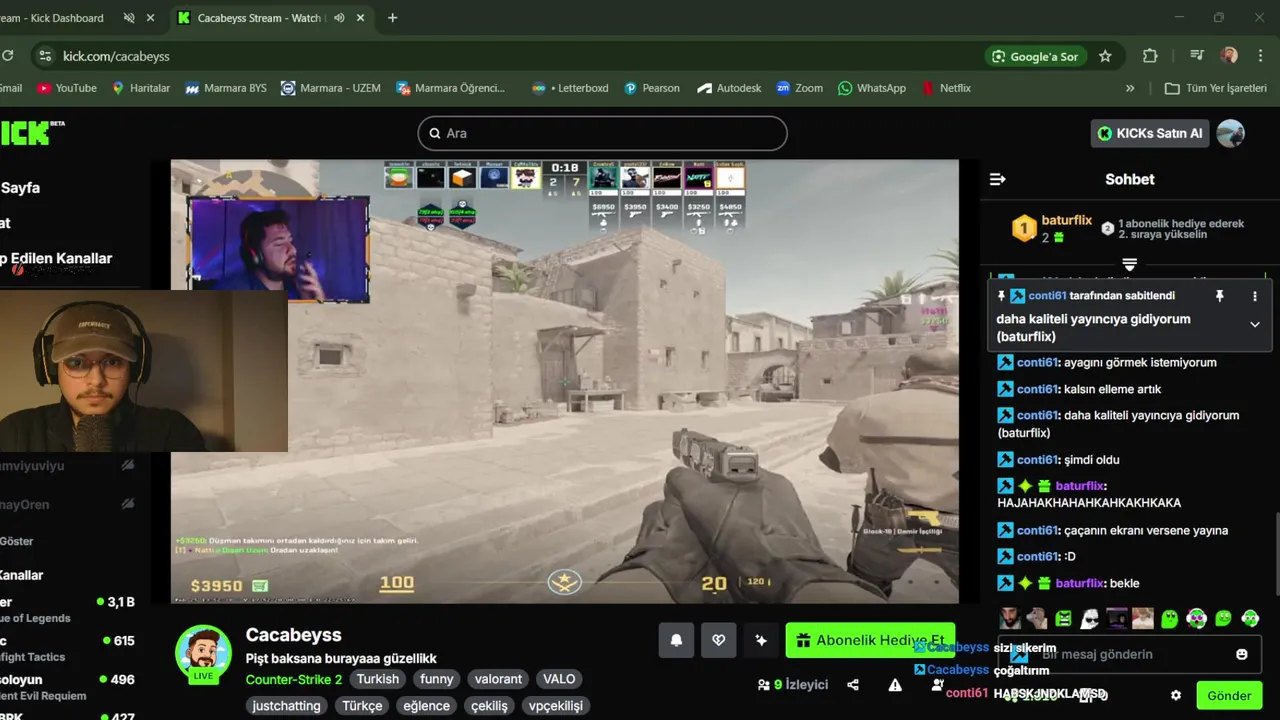Select the funny tag
The height and width of the screenshot is (720, 1280).
click(x=436, y=679)
